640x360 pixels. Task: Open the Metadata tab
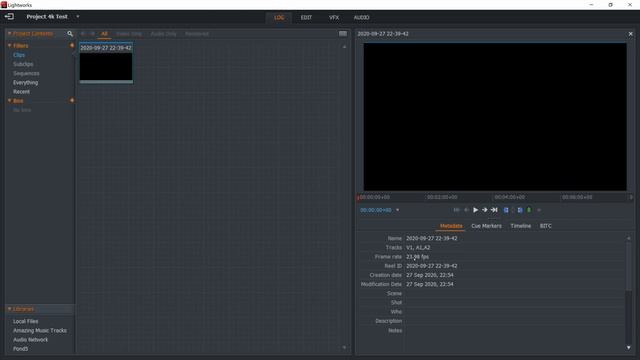[451, 226]
